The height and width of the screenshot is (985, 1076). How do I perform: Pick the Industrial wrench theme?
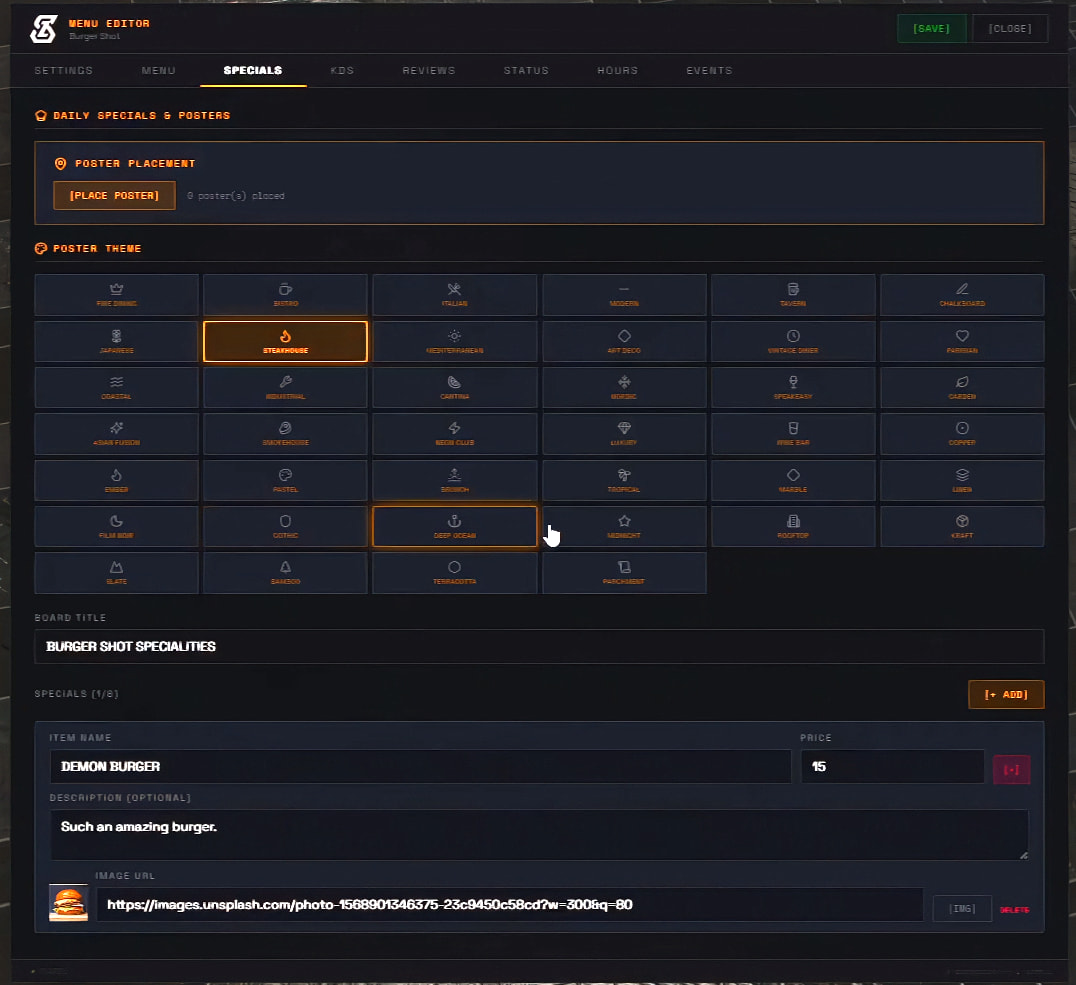point(285,387)
